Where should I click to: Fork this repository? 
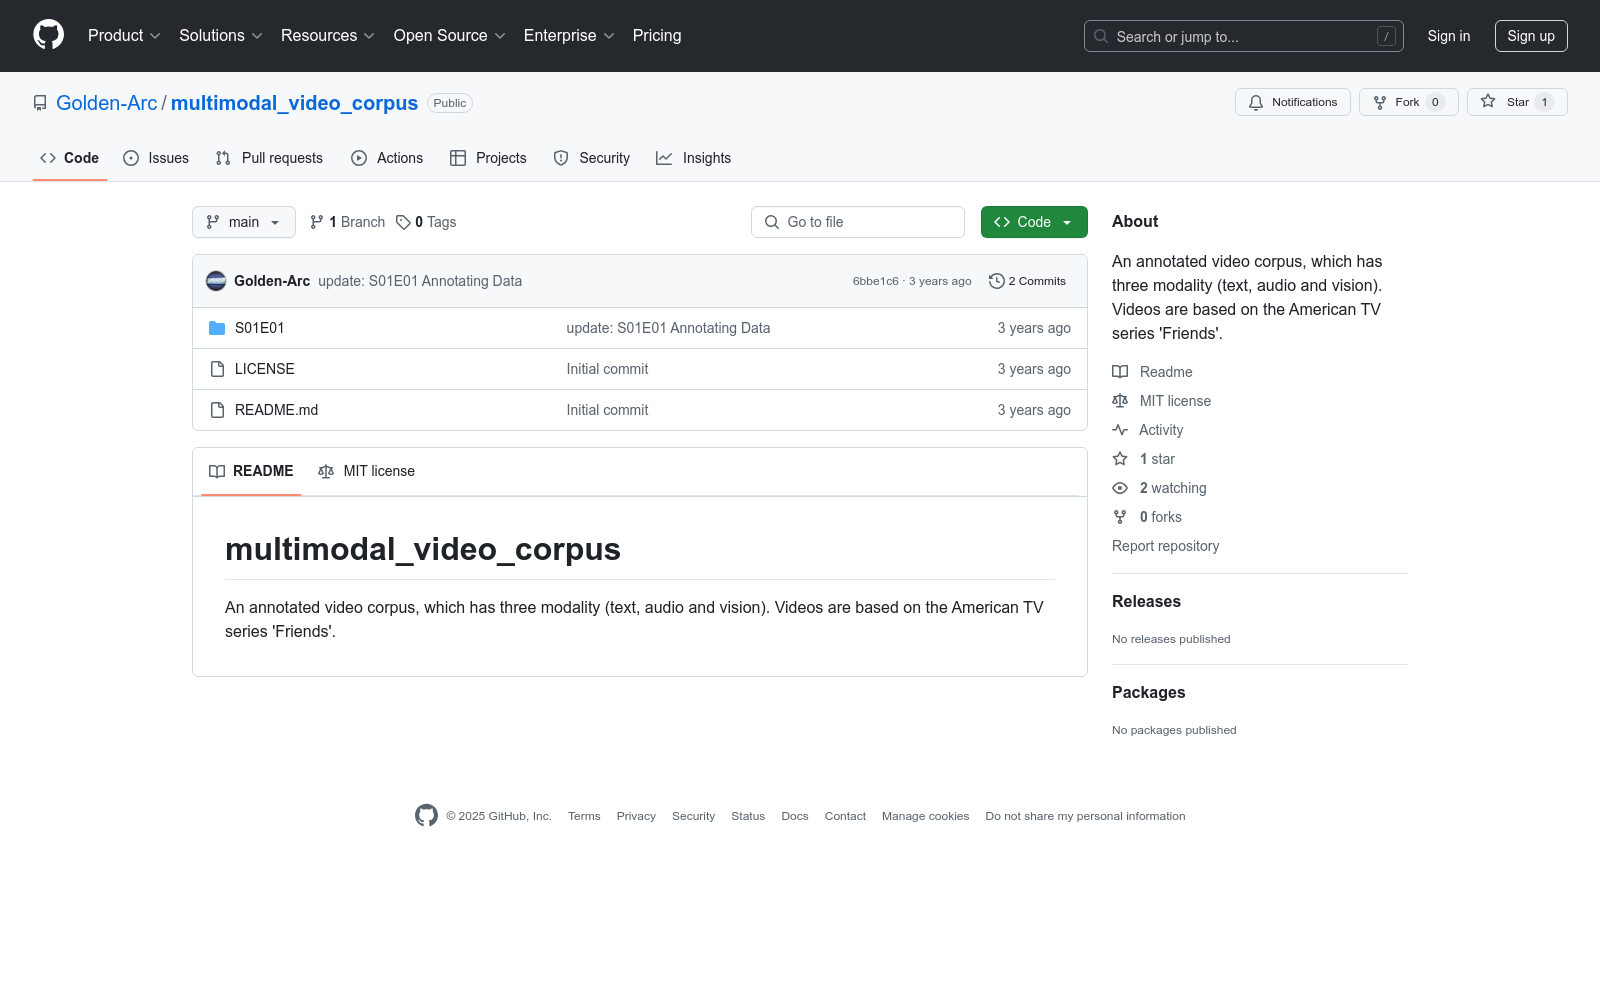coord(1409,102)
